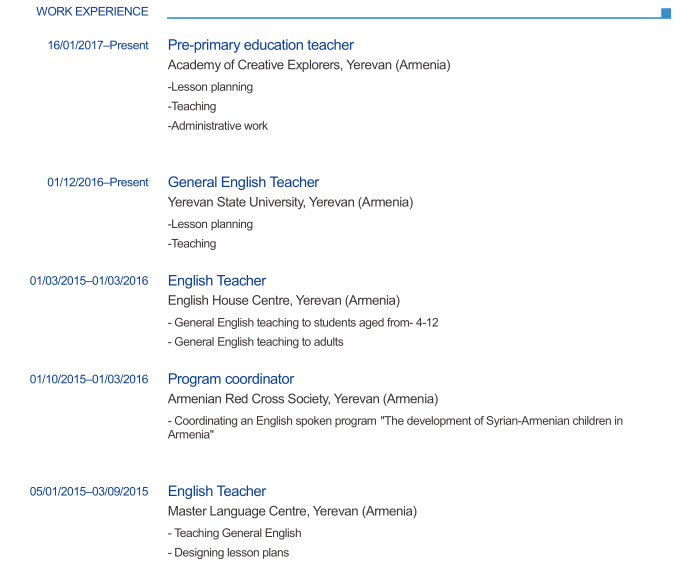Viewport: 697px width, 587px height.
Task: Click the 16/01/2017–Present date range
Action: click(x=98, y=45)
